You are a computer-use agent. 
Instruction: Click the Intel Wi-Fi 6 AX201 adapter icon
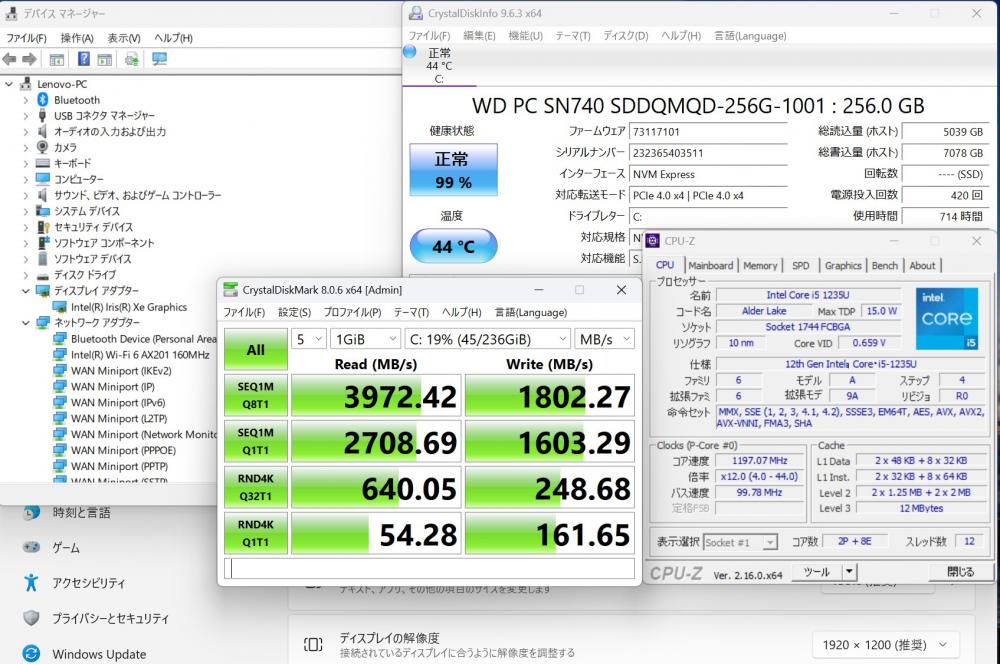[x=60, y=355]
